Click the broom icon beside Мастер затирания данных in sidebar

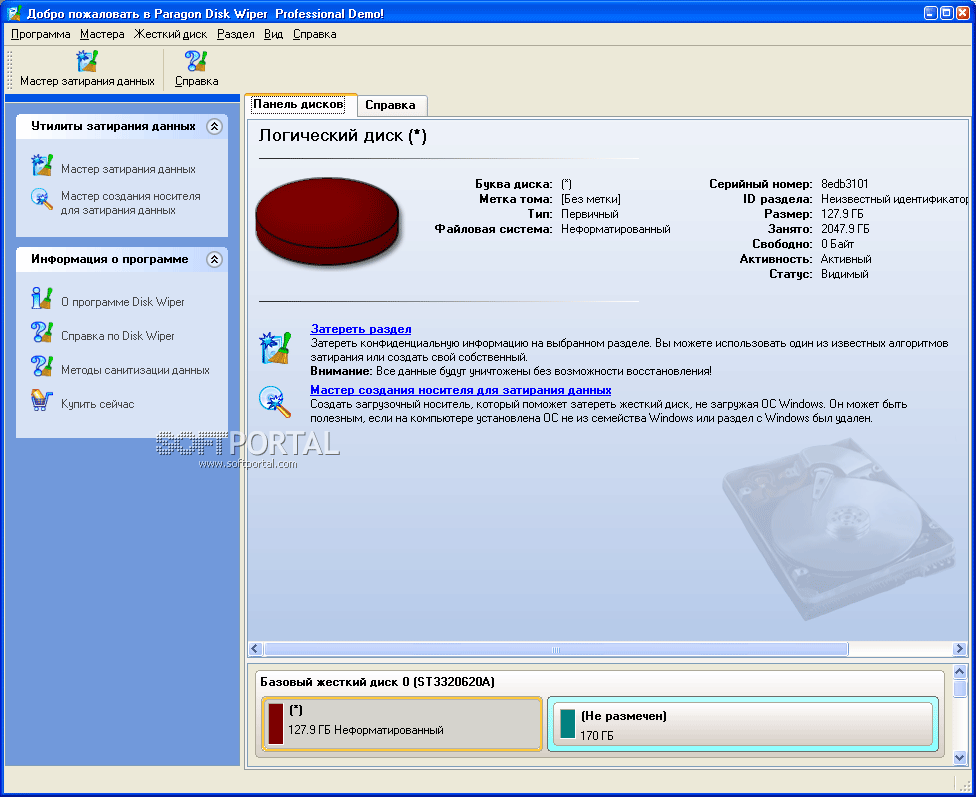click(x=42, y=166)
